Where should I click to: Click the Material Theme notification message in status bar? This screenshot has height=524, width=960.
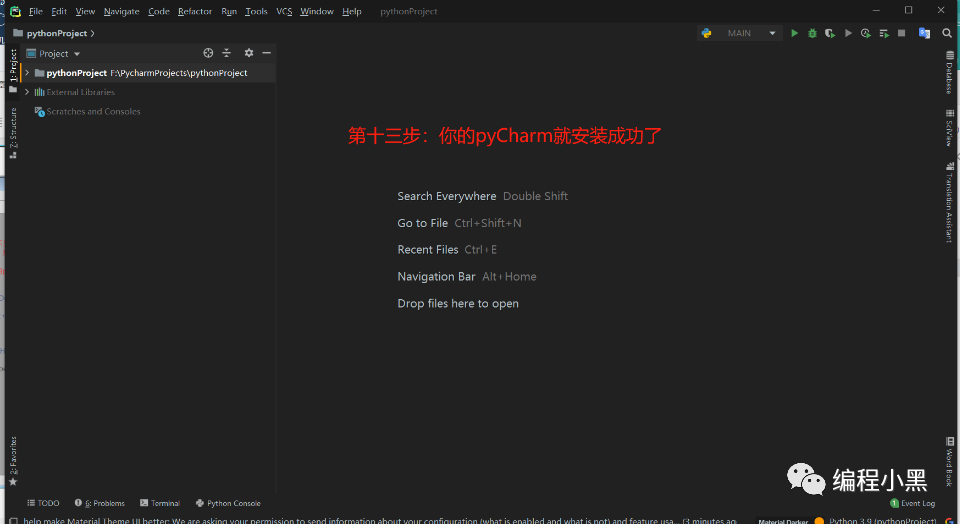pyautogui.click(x=380, y=521)
